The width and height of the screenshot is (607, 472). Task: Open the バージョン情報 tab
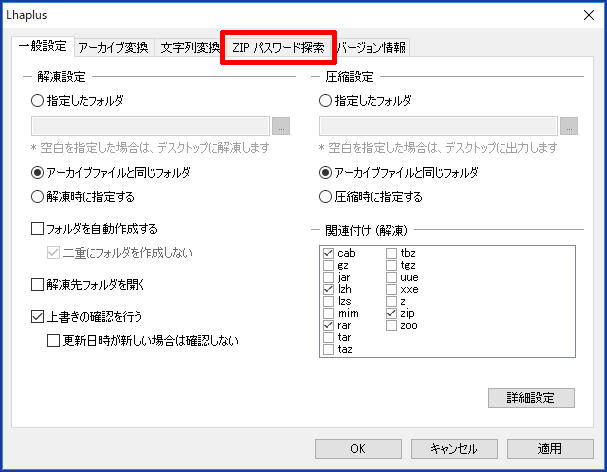370,48
